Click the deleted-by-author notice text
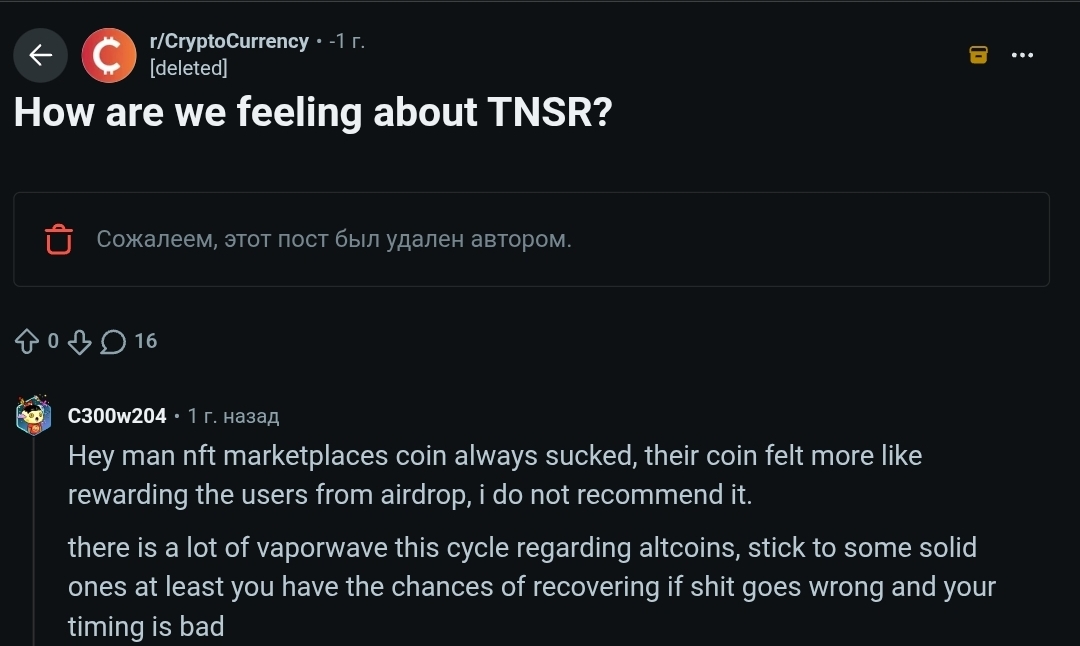The height and width of the screenshot is (646, 1080). [x=334, y=240]
